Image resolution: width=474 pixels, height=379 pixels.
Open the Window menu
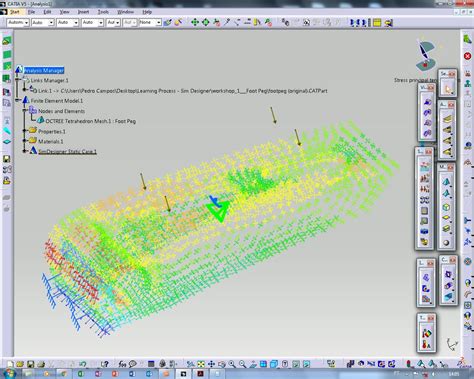pos(126,12)
